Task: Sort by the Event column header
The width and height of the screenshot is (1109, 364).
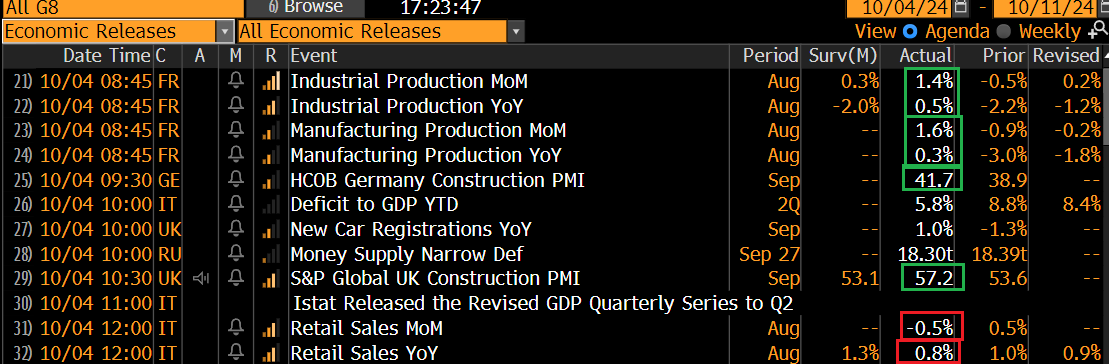Action: point(315,55)
